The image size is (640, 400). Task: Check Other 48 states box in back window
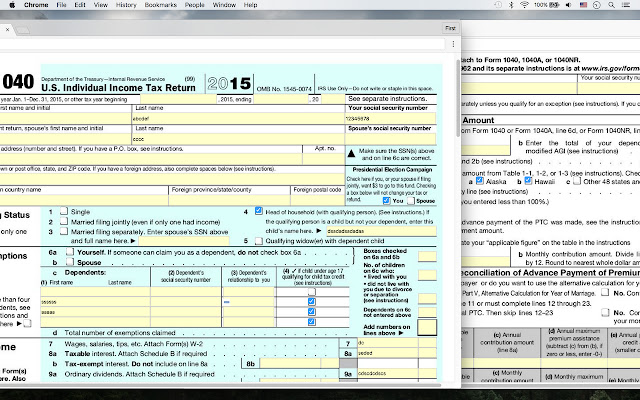point(576,181)
